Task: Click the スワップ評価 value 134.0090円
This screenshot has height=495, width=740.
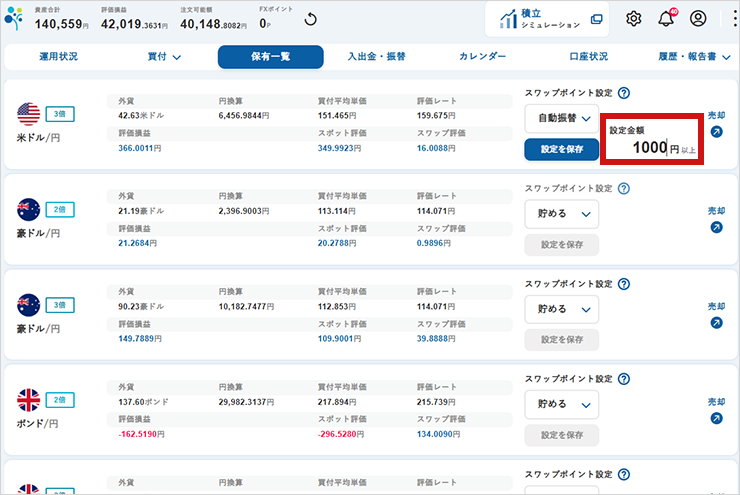Action: (x=438, y=434)
